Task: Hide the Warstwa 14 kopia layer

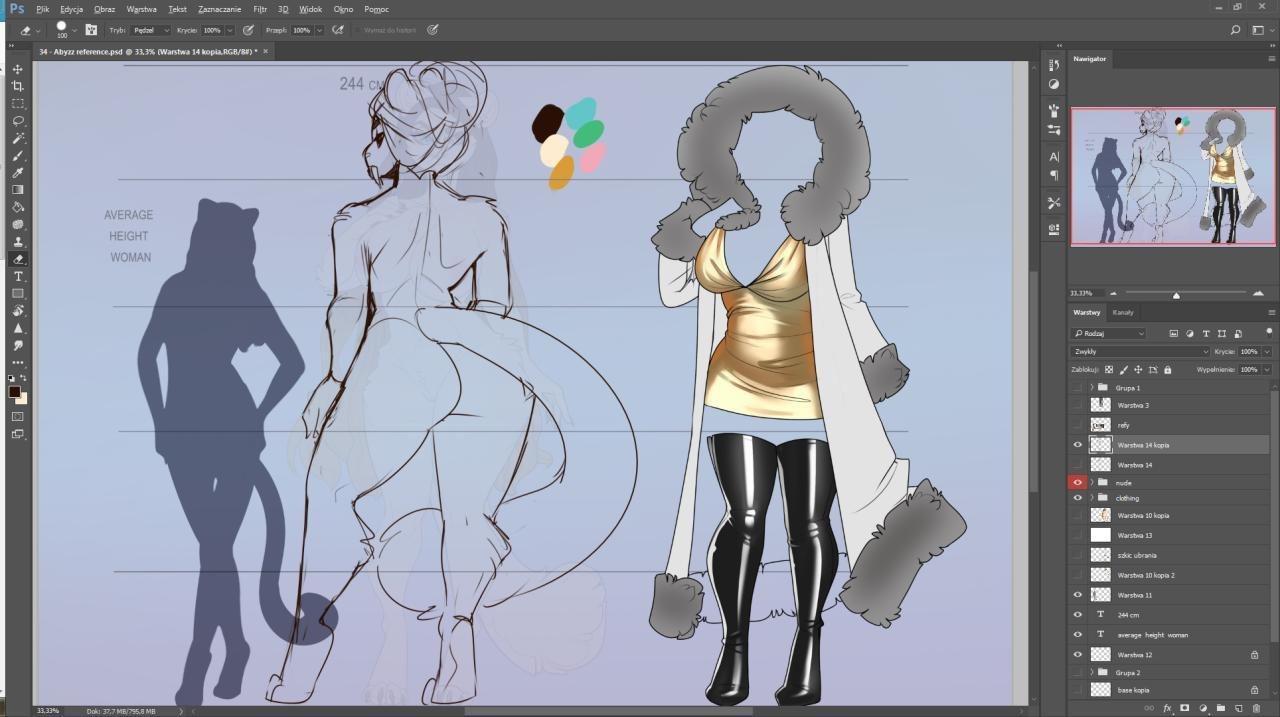Action: tap(1077, 445)
